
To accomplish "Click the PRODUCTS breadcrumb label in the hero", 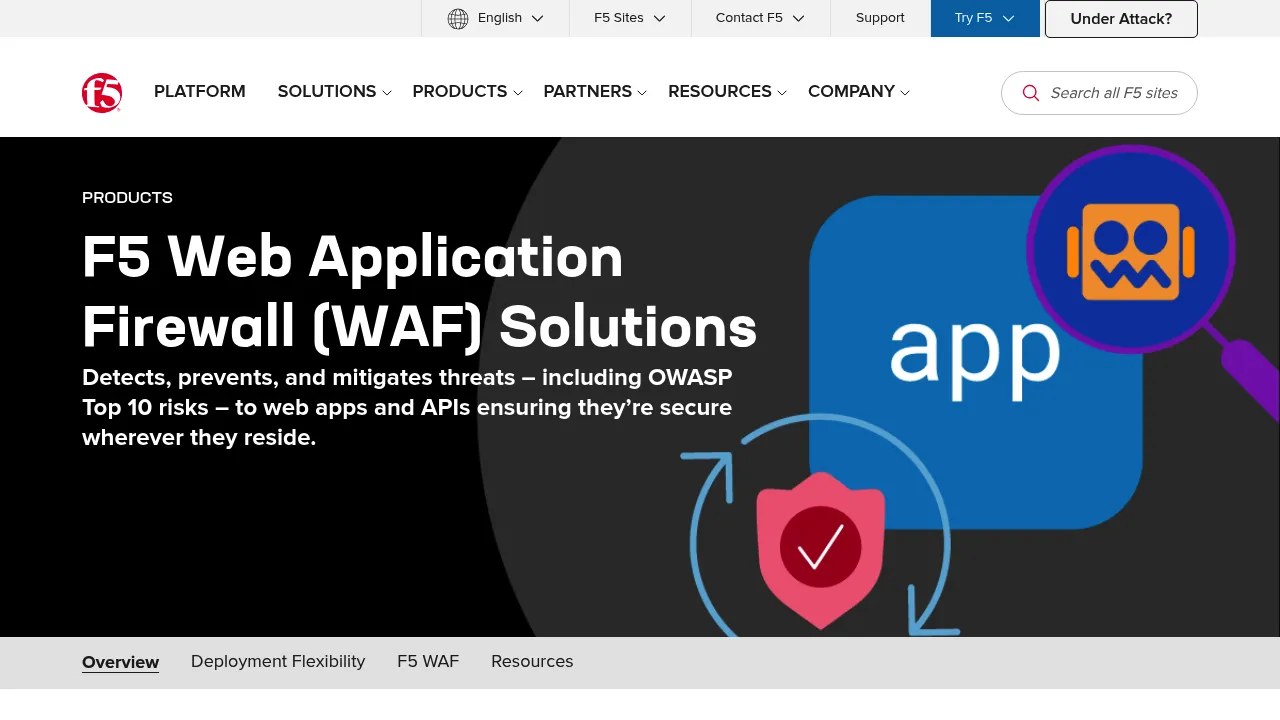I will pyautogui.click(x=127, y=198).
